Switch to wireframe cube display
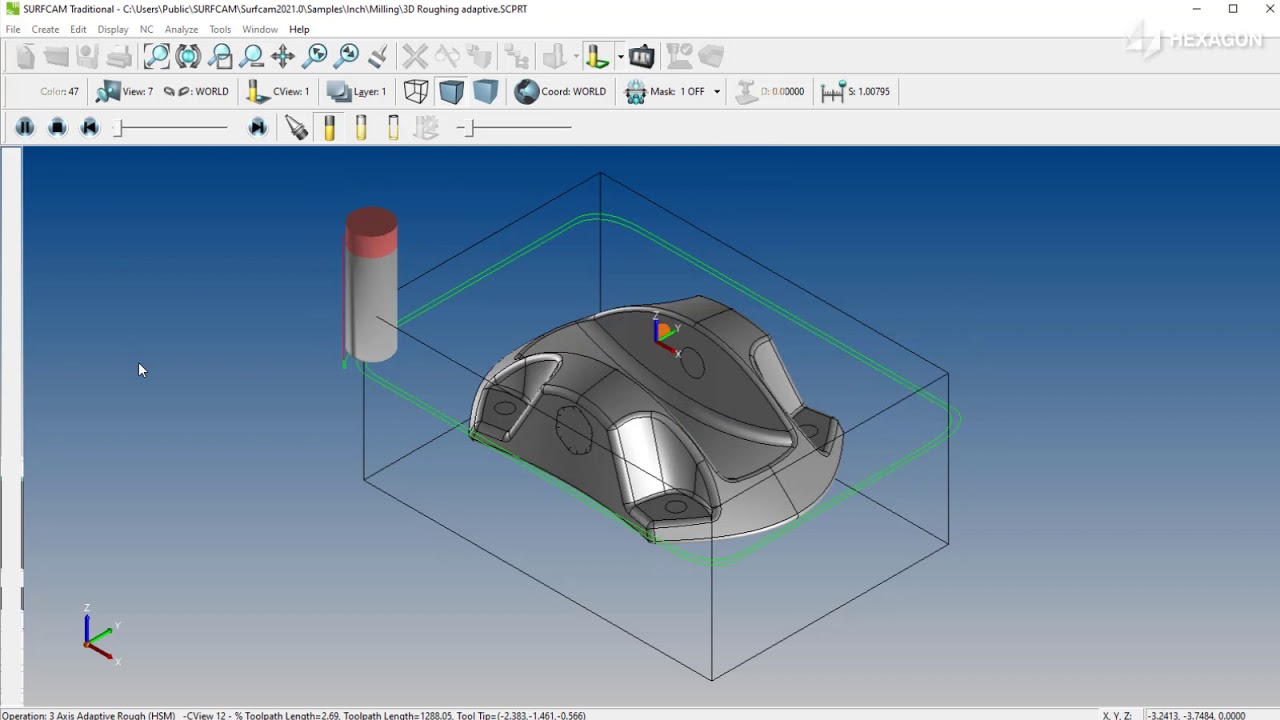The width and height of the screenshot is (1280, 720). [416, 91]
